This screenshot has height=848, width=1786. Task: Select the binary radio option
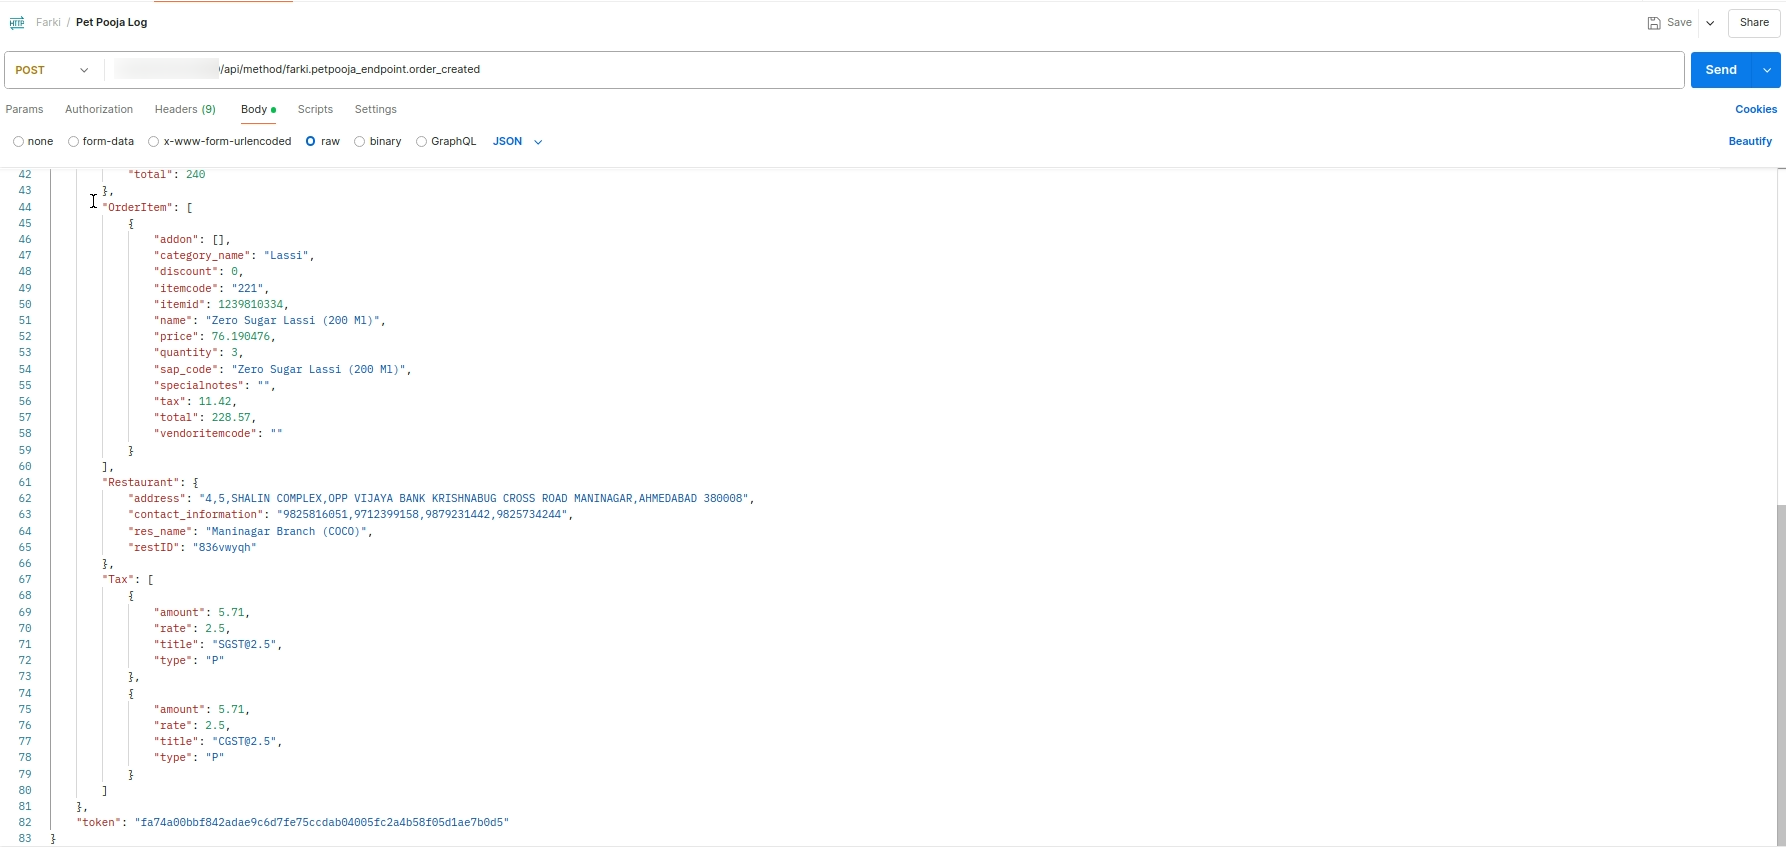pyautogui.click(x=360, y=142)
